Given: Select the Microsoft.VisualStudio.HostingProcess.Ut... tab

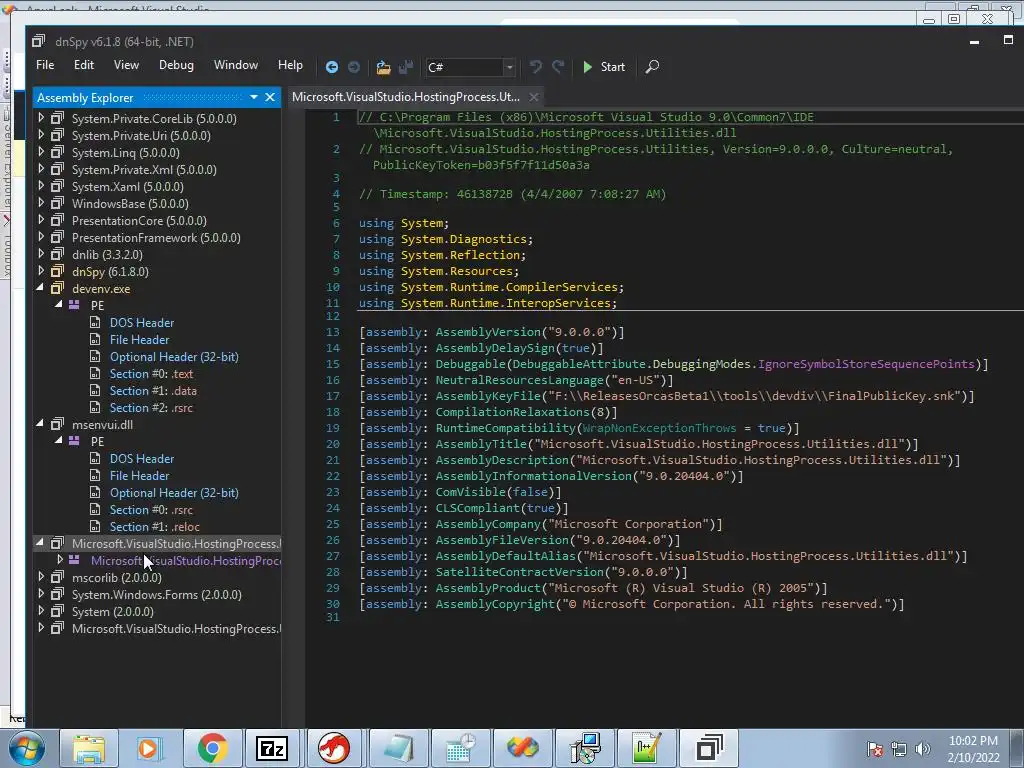Looking at the screenshot, I should point(406,97).
